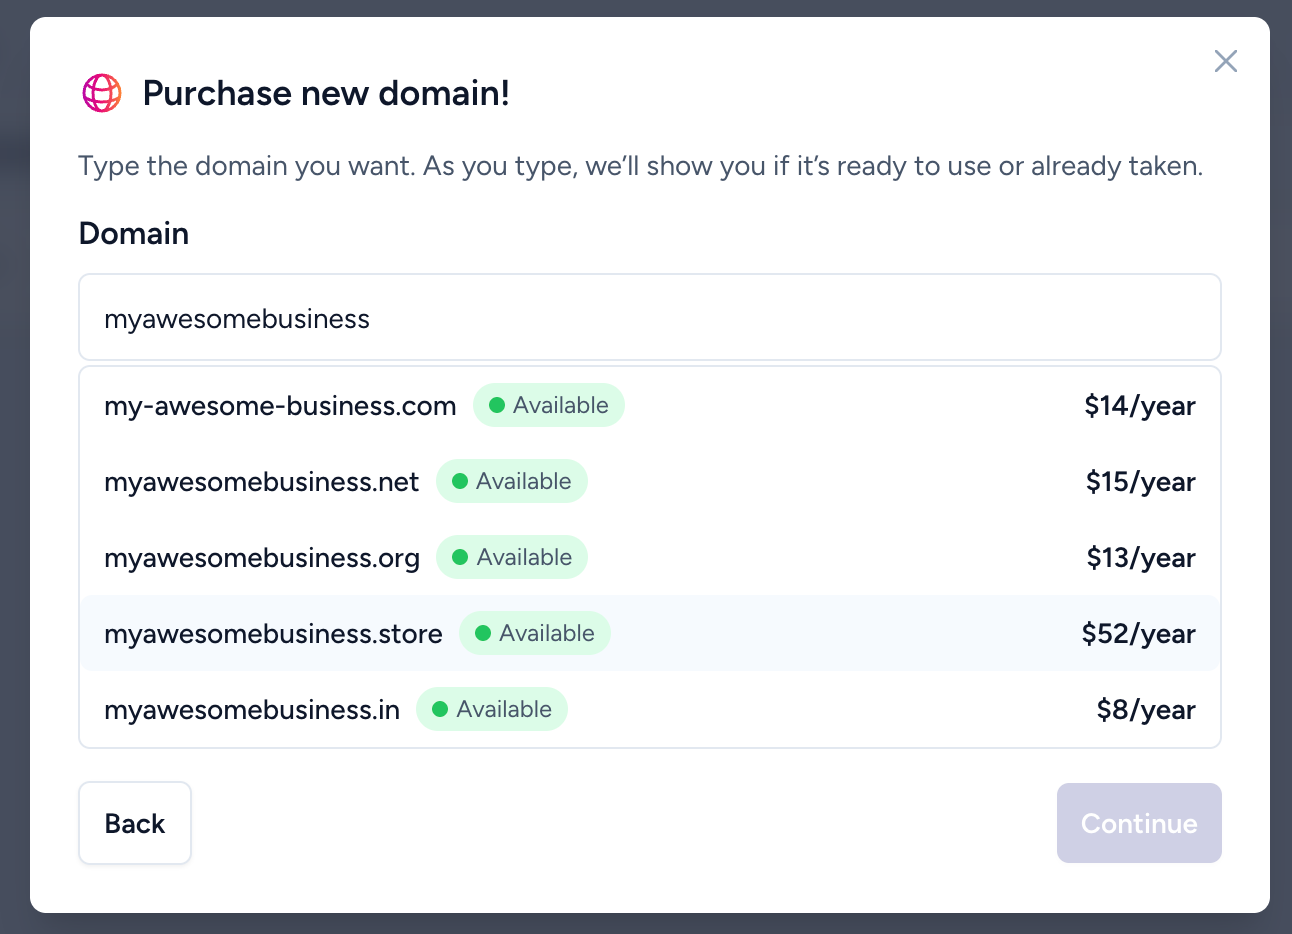Click the Domain search input field

[x=649, y=318]
